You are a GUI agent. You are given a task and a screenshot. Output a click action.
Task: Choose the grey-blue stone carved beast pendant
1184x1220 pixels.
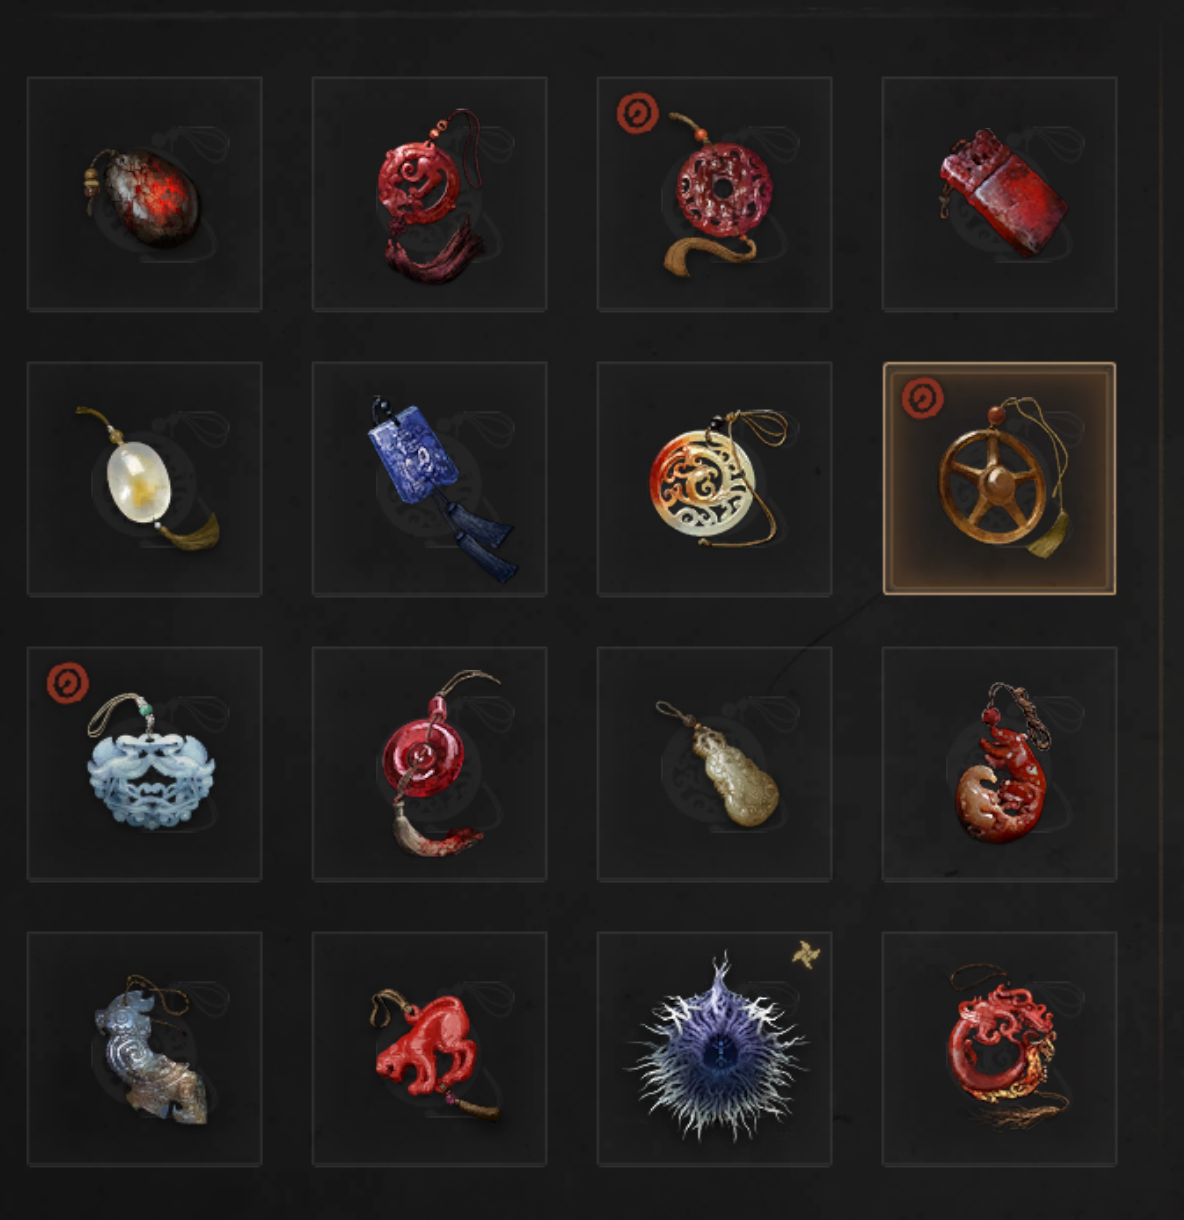[144, 1049]
